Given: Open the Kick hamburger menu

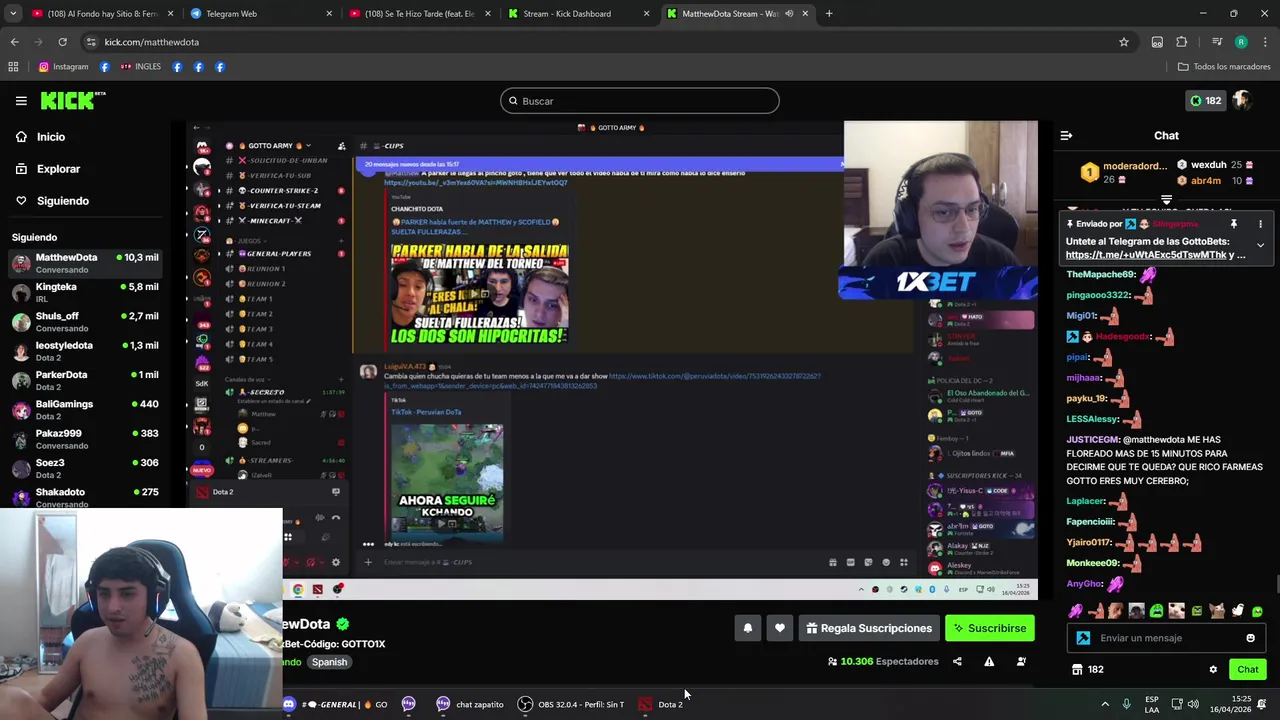Looking at the screenshot, I should click(x=21, y=101).
